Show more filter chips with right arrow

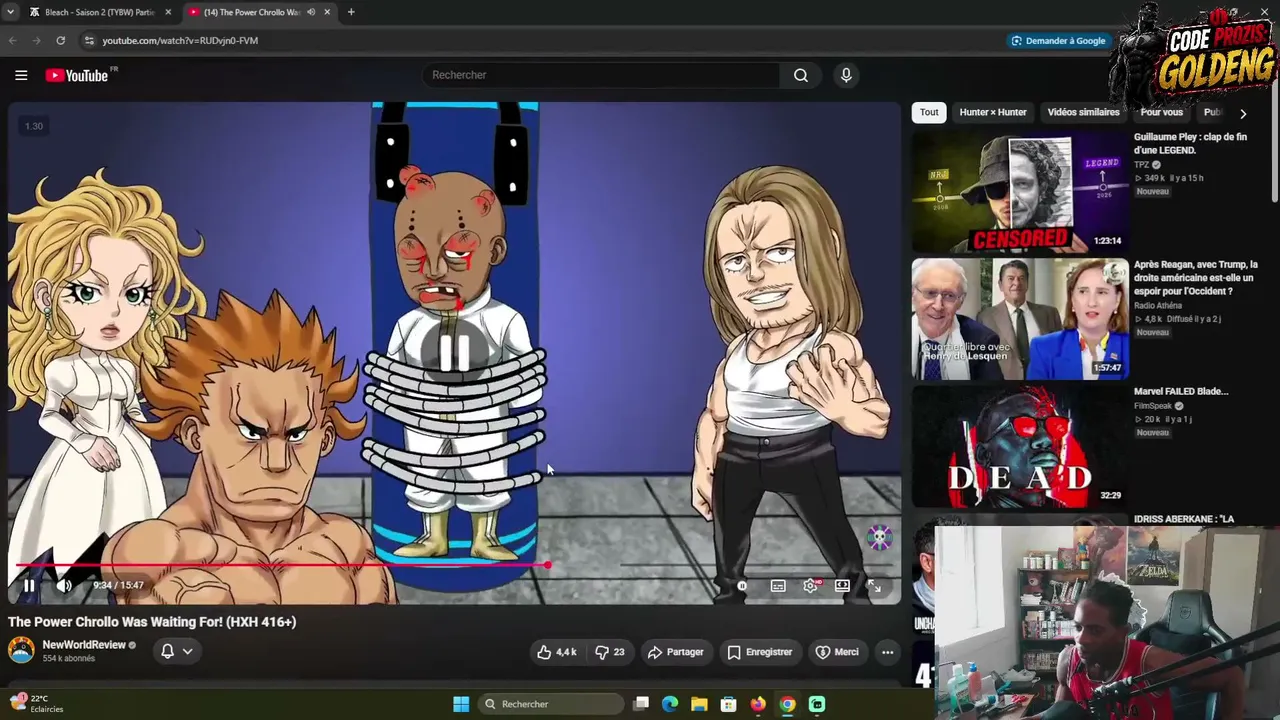pos(1243,113)
